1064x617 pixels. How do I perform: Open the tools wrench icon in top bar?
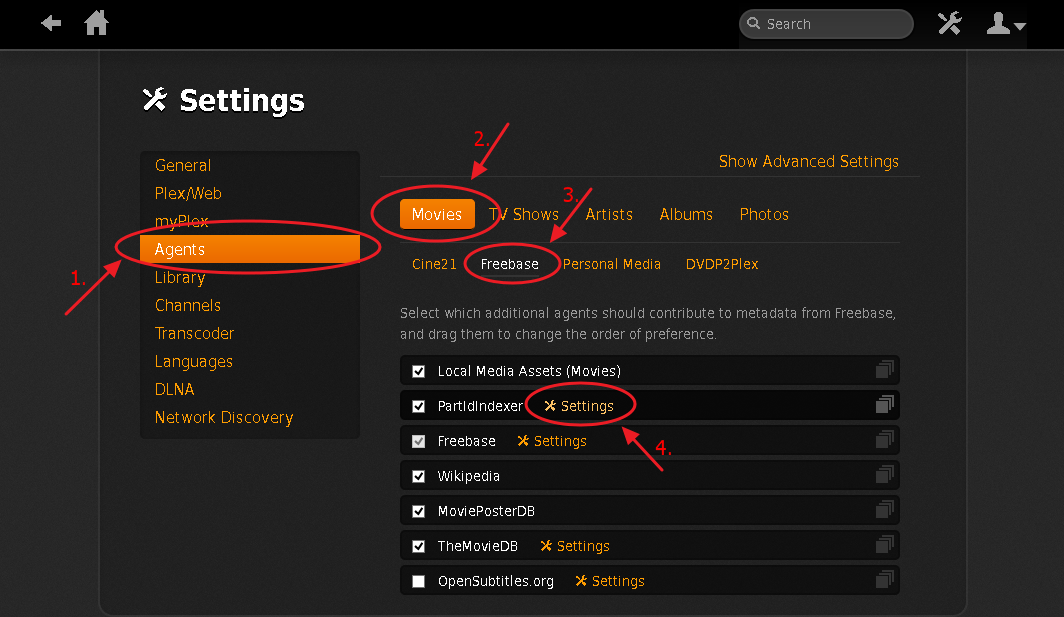point(949,23)
